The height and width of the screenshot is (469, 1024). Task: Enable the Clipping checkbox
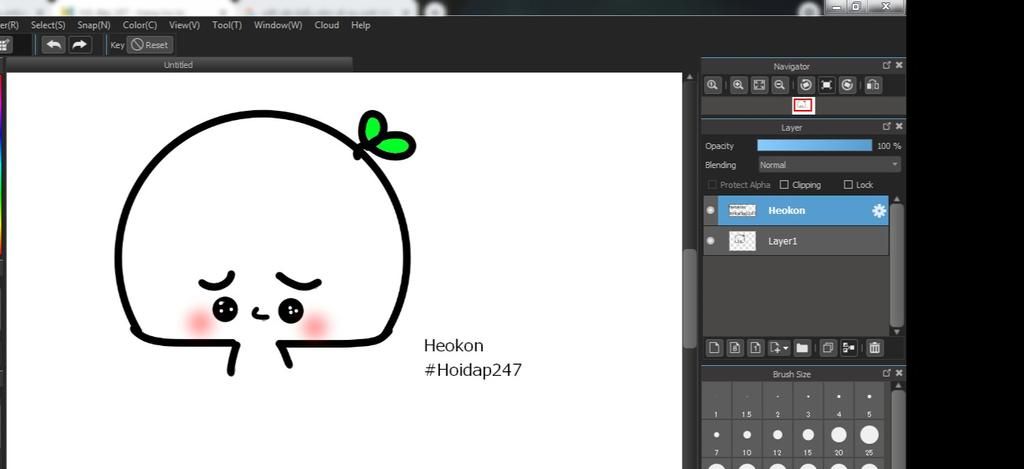coord(784,185)
